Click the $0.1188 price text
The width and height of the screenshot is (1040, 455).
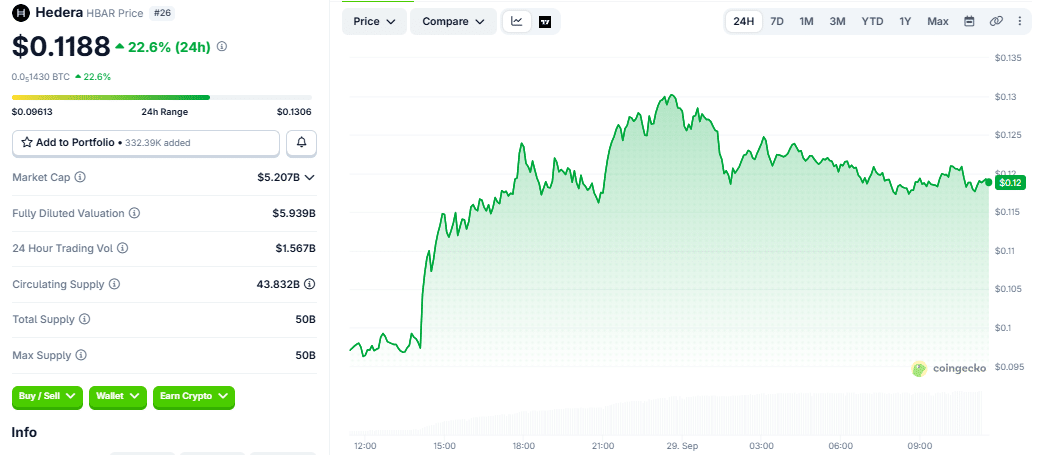coord(61,46)
